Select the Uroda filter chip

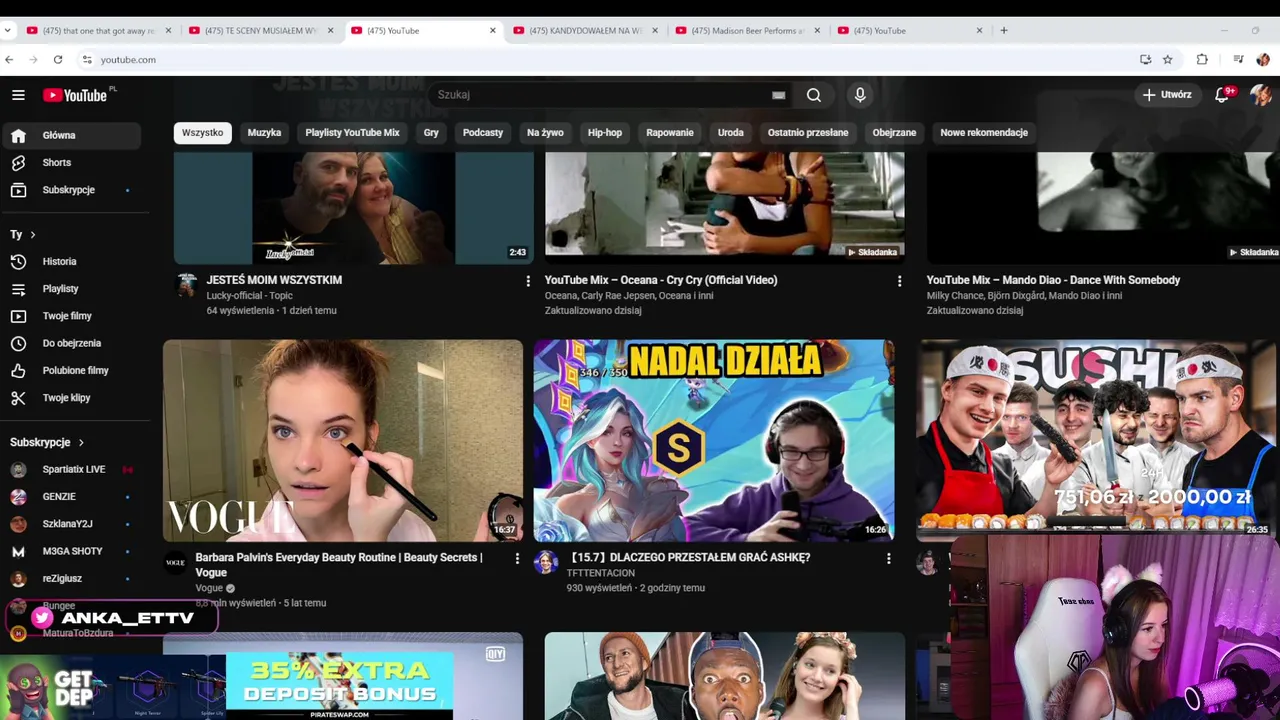(731, 132)
